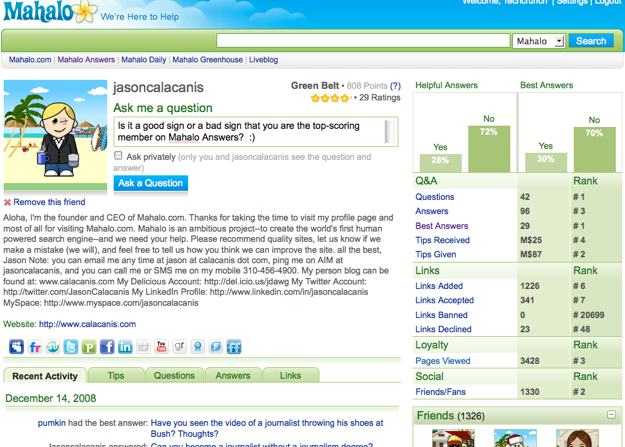Click the 'Green Belt' rank label

(x=315, y=86)
